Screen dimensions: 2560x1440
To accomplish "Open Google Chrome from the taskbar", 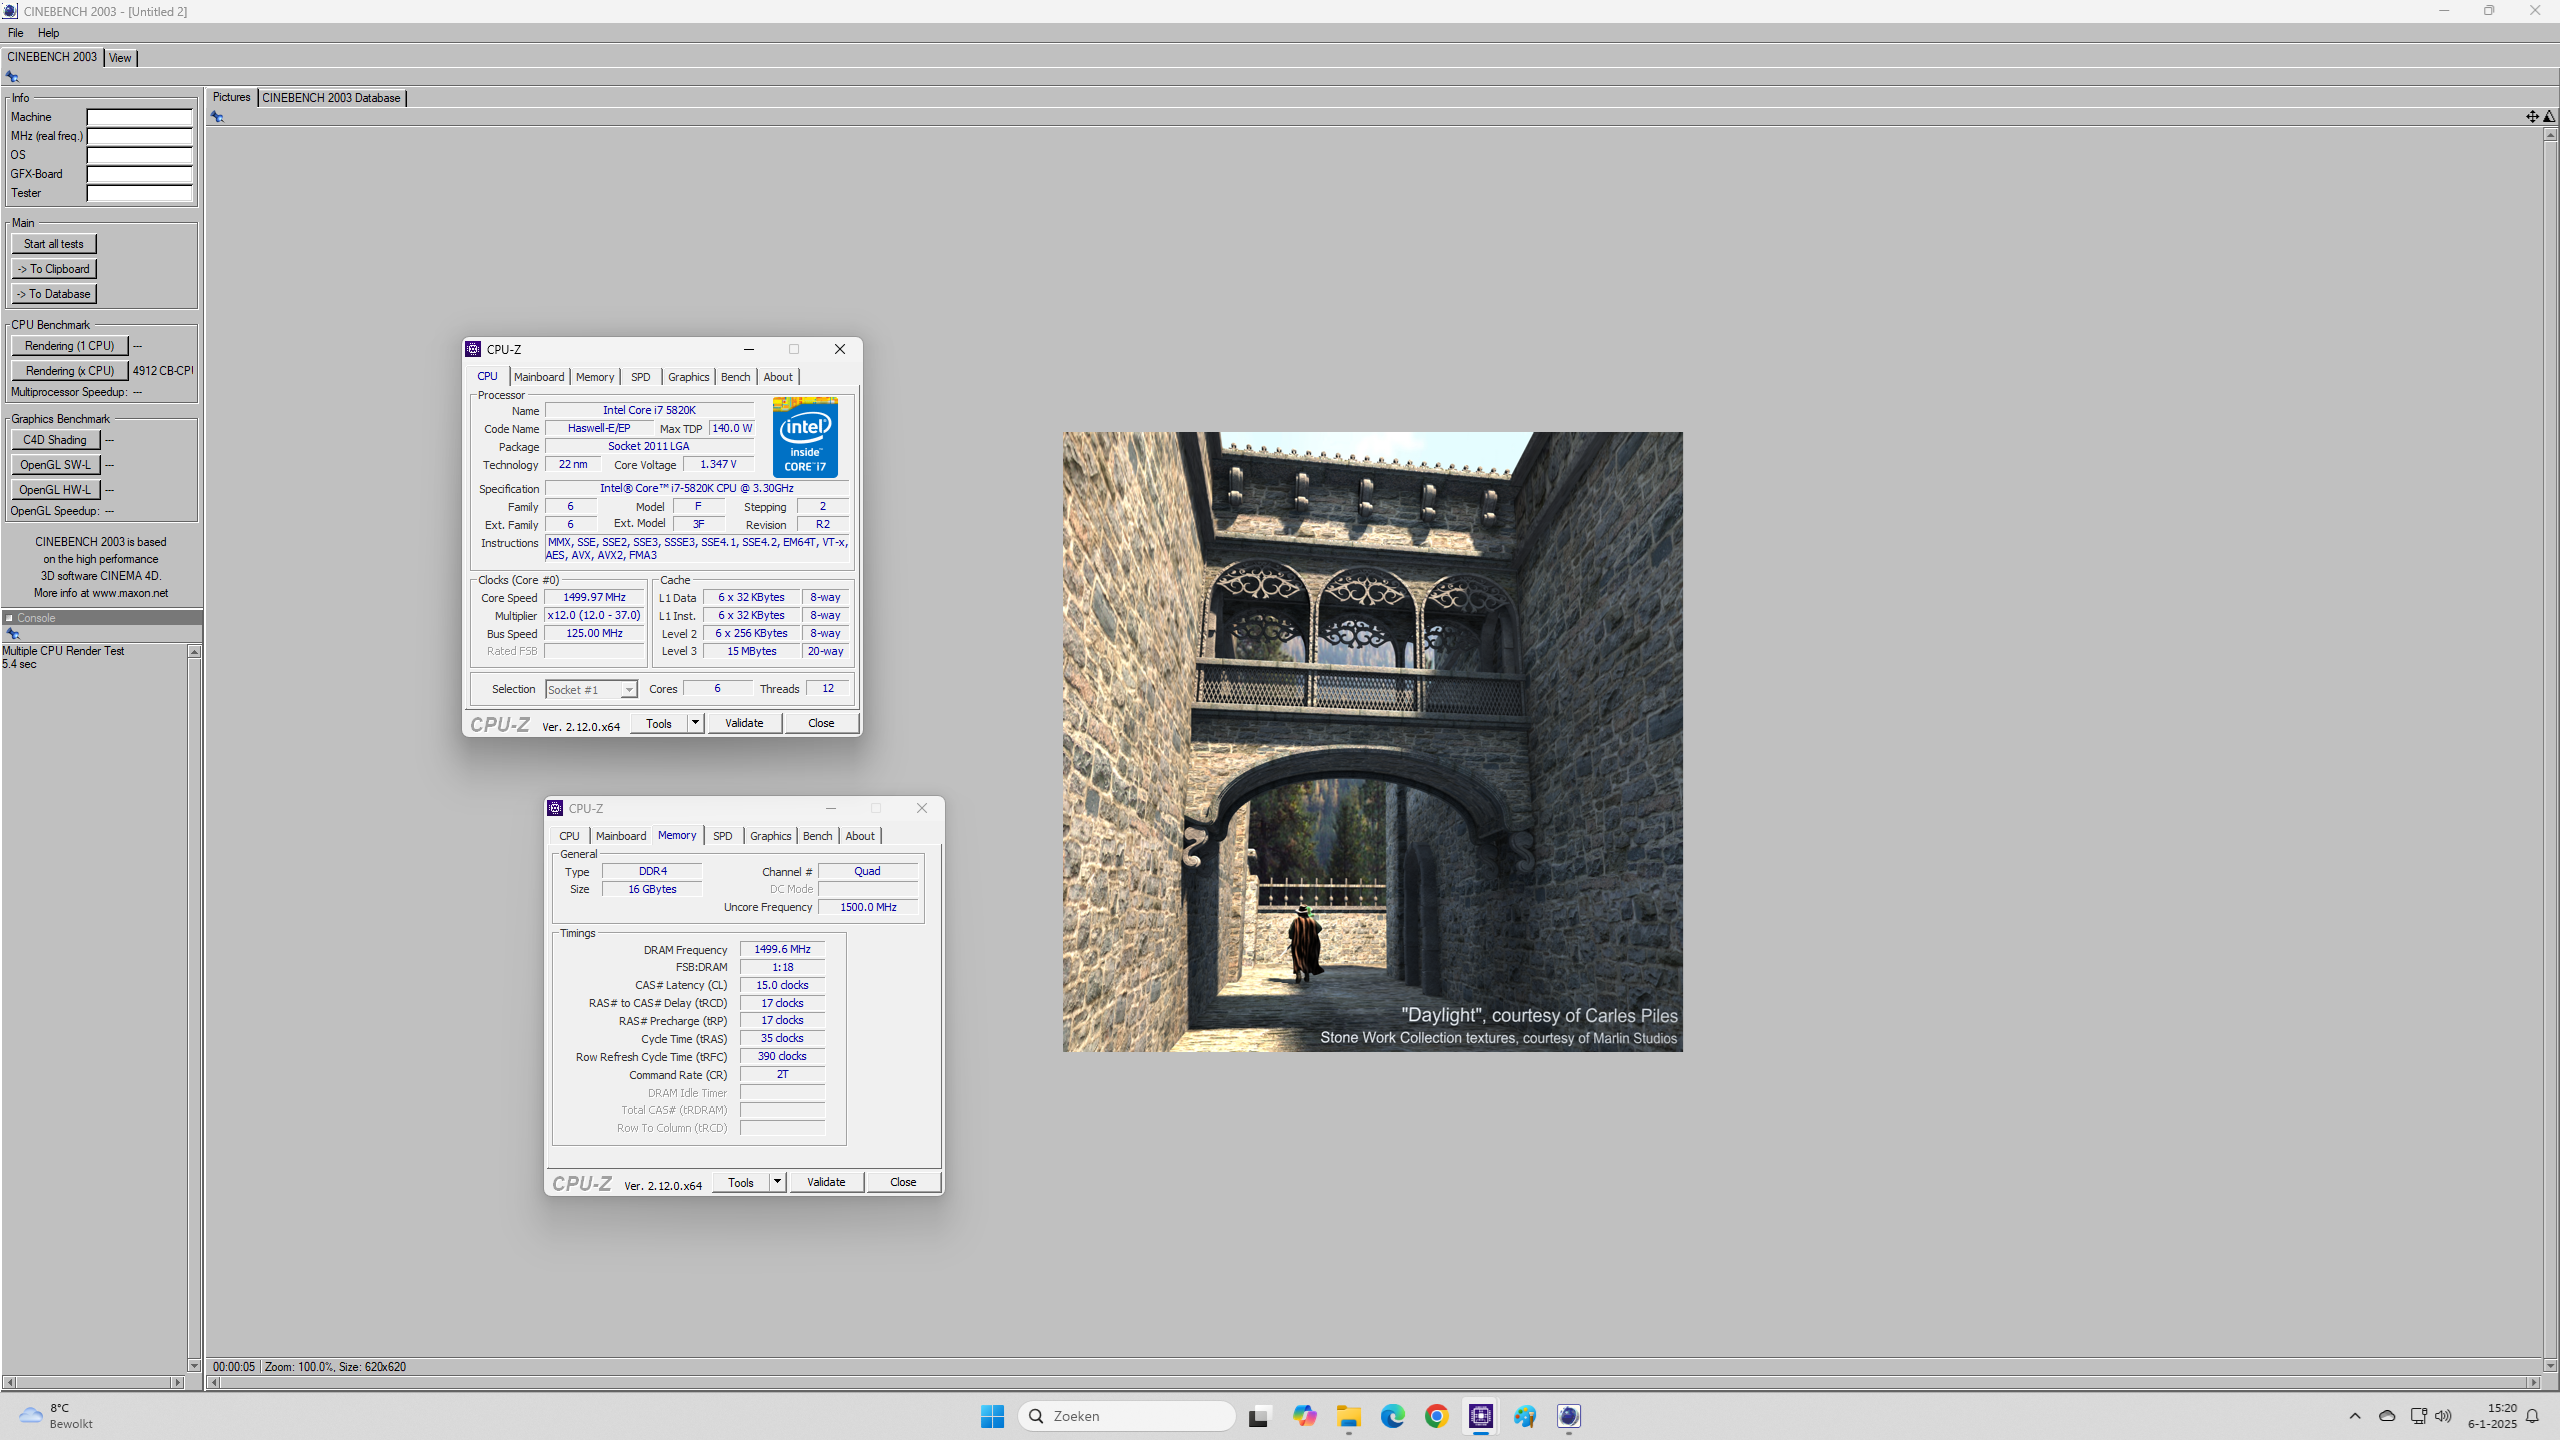I will (x=1437, y=1416).
